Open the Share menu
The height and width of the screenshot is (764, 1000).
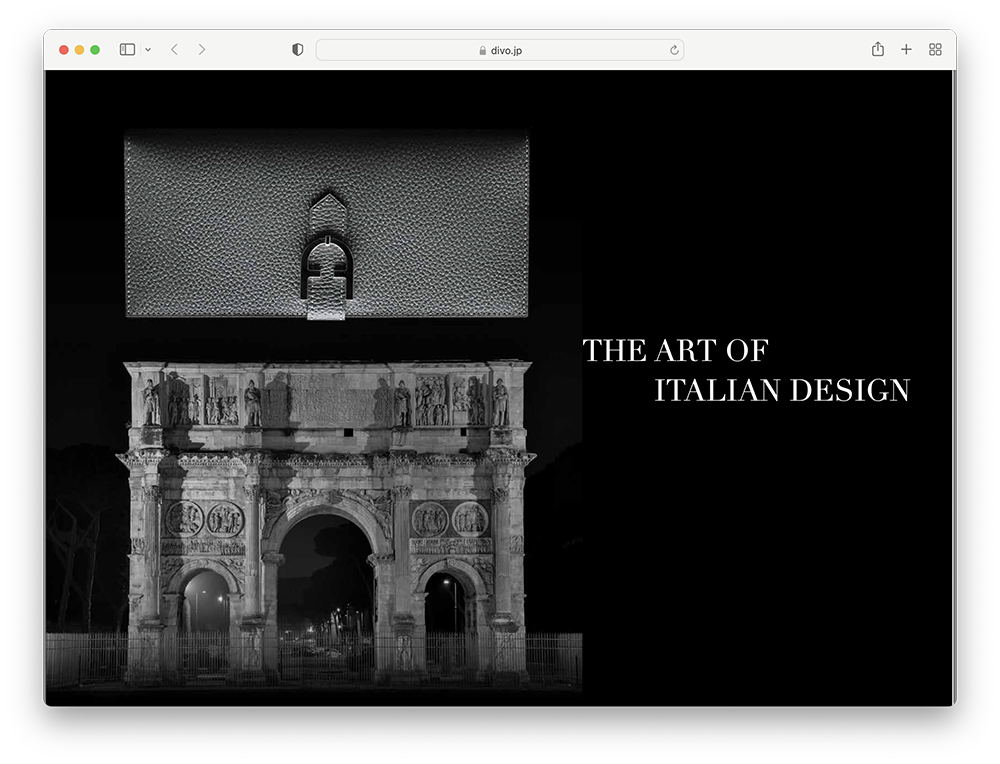[877, 50]
